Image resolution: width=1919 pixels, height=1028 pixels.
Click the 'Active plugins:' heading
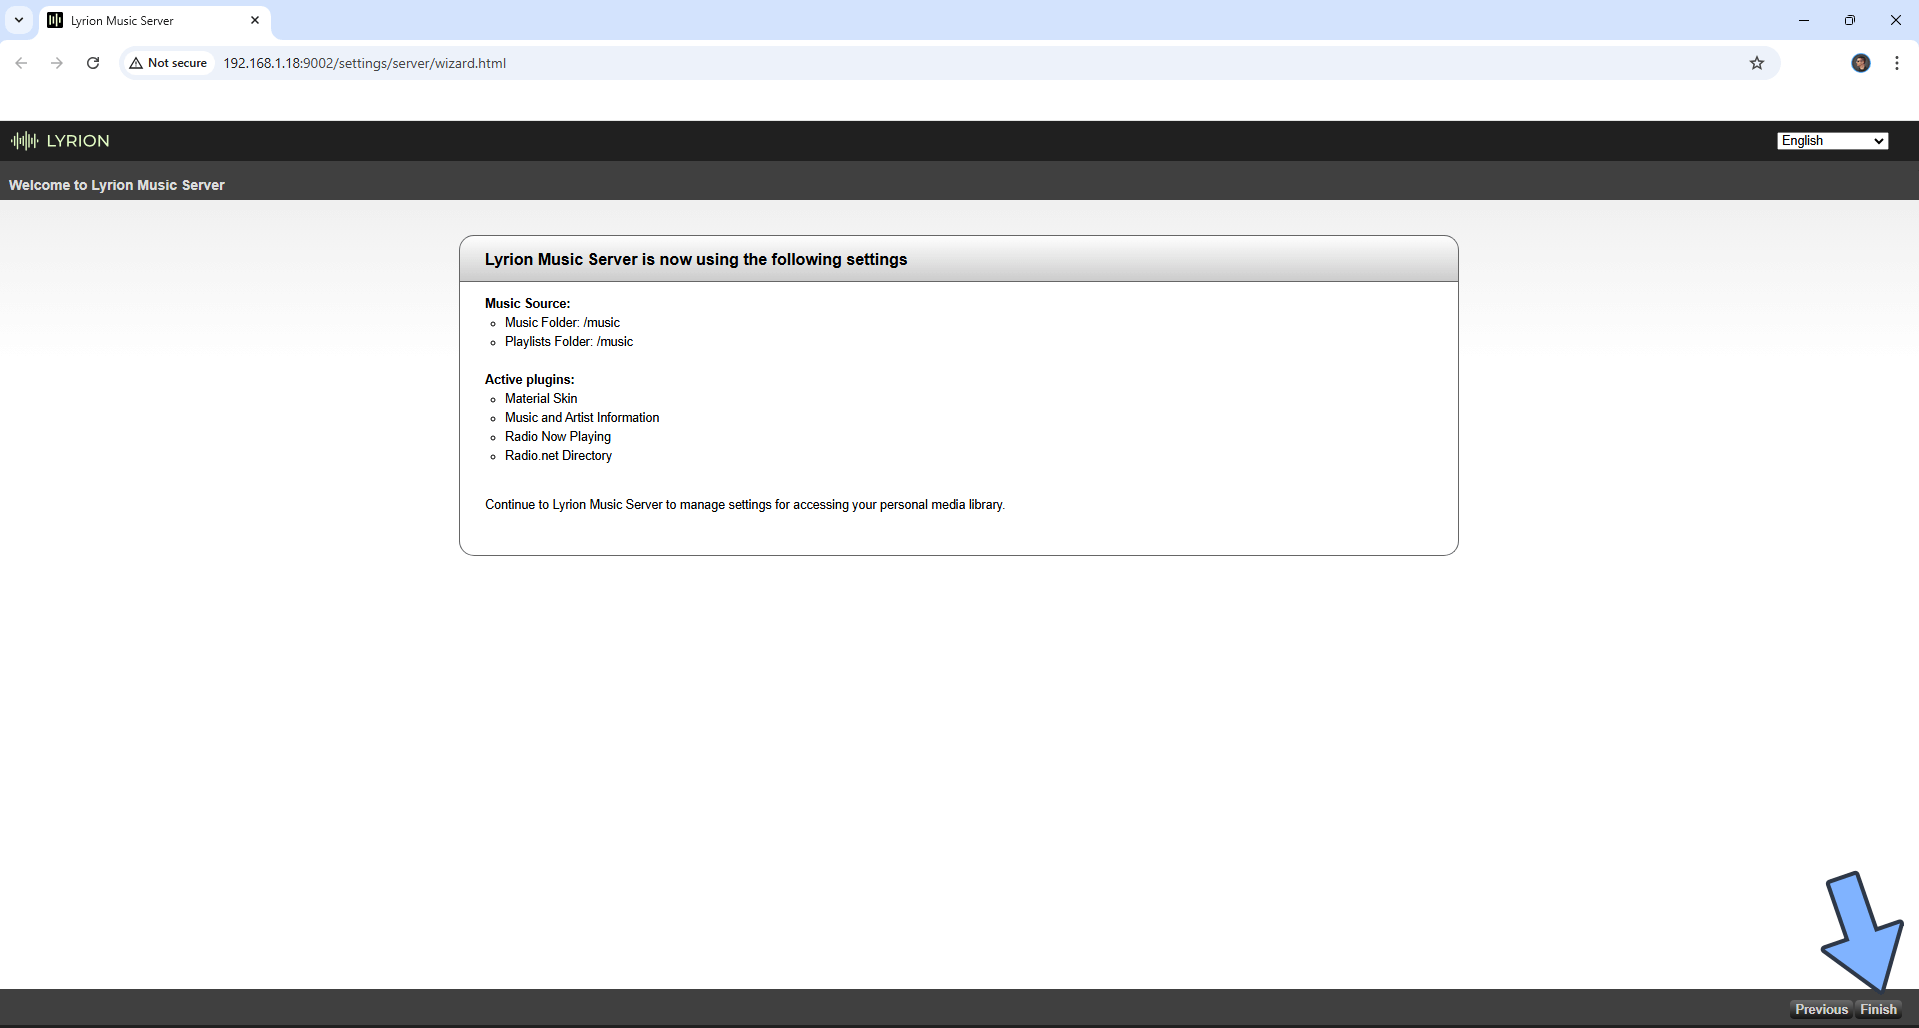529,379
